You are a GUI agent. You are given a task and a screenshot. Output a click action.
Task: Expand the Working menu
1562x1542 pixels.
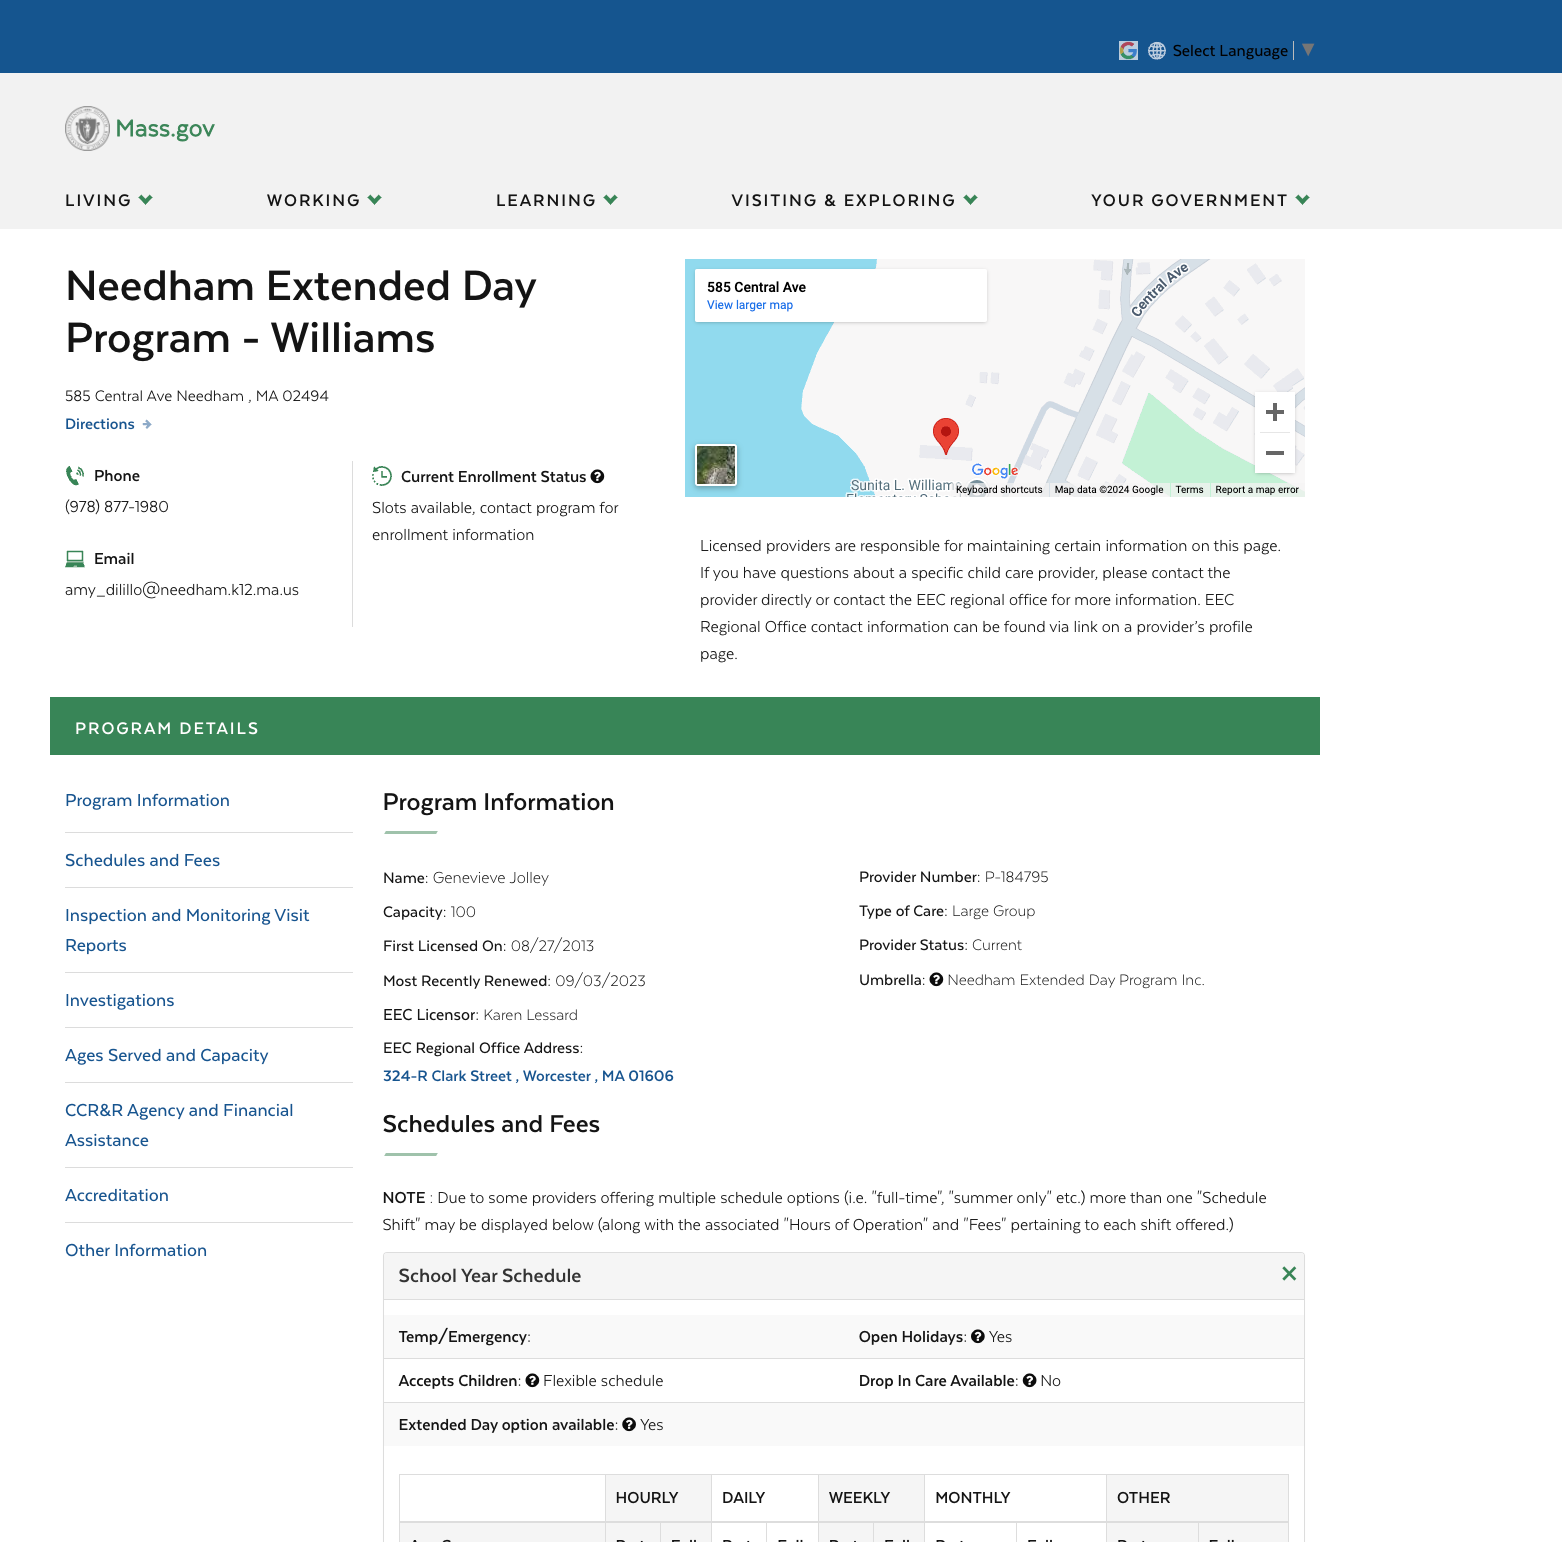[324, 200]
